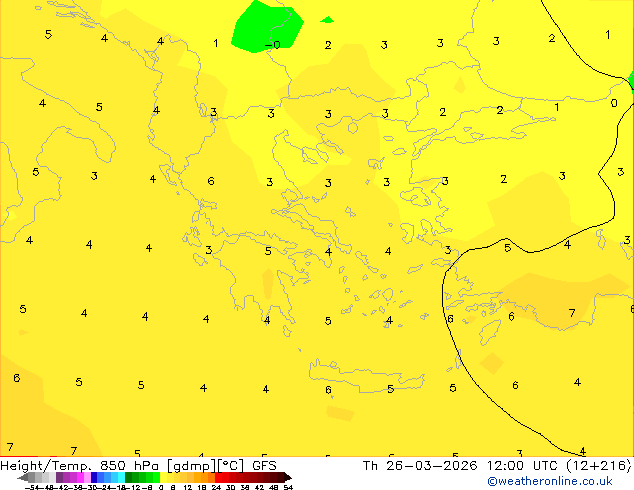The height and width of the screenshot is (490, 634).
Task: Click the orange diamond patch east of Crete
Action: pyautogui.click(x=492, y=363)
